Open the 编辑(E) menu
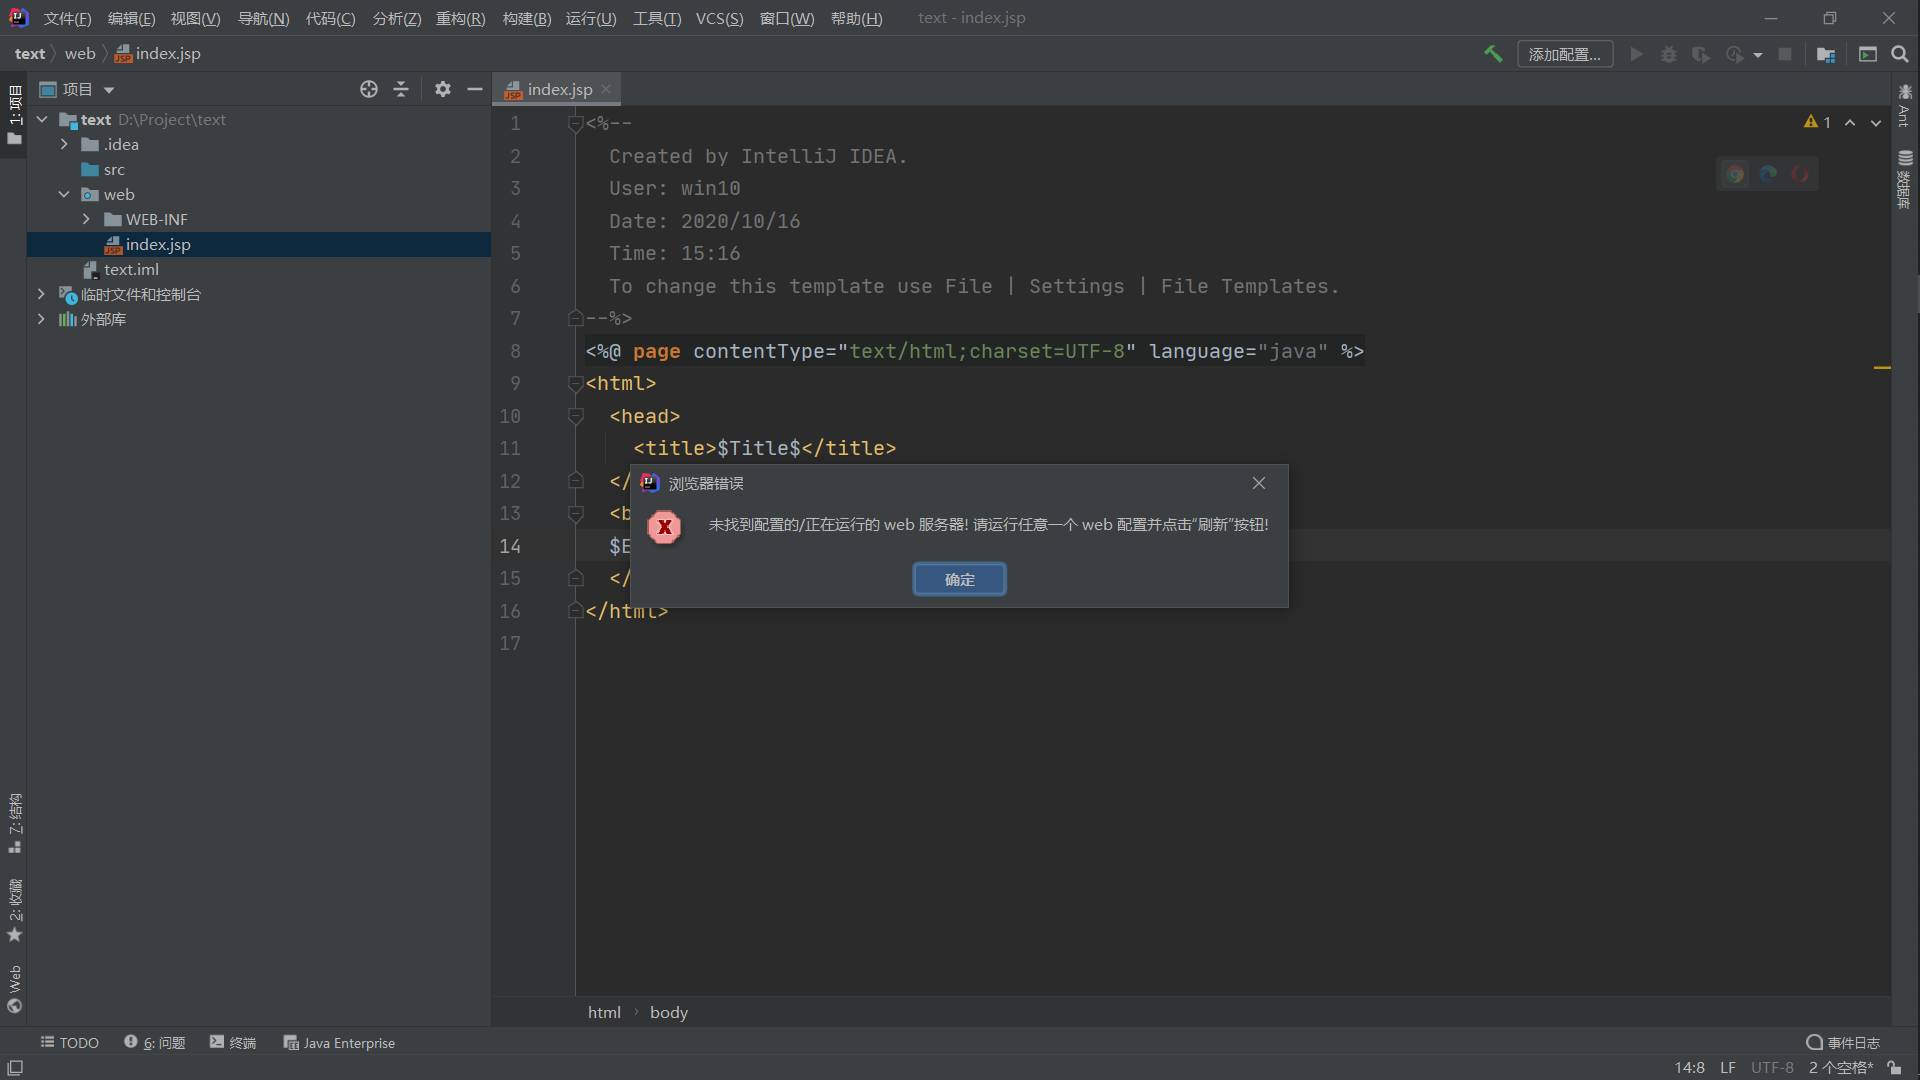Screen dimensions: 1920x1080 131,18
